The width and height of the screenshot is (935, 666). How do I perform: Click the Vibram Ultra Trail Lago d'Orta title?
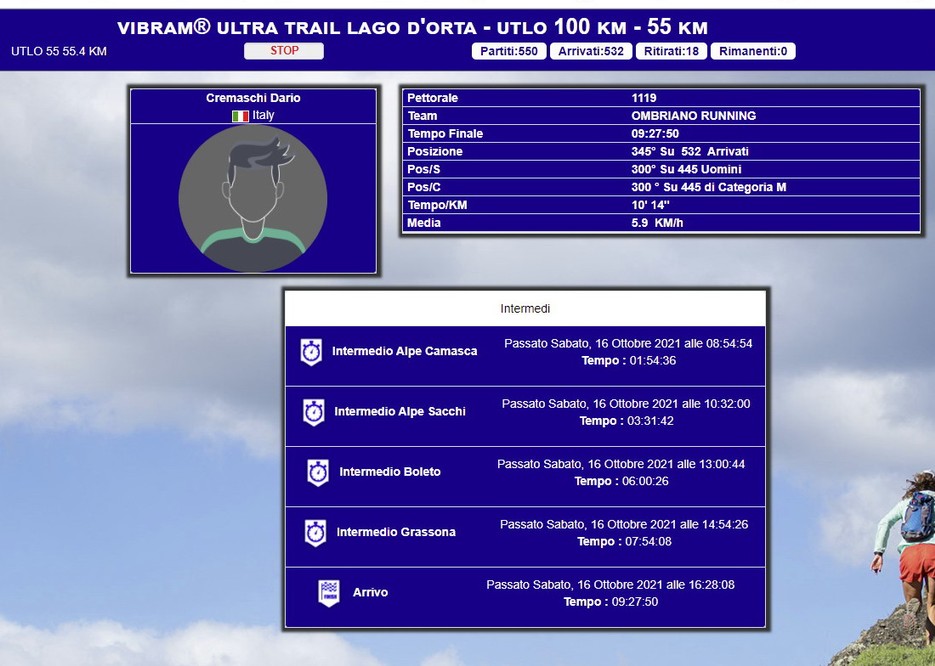point(413,27)
